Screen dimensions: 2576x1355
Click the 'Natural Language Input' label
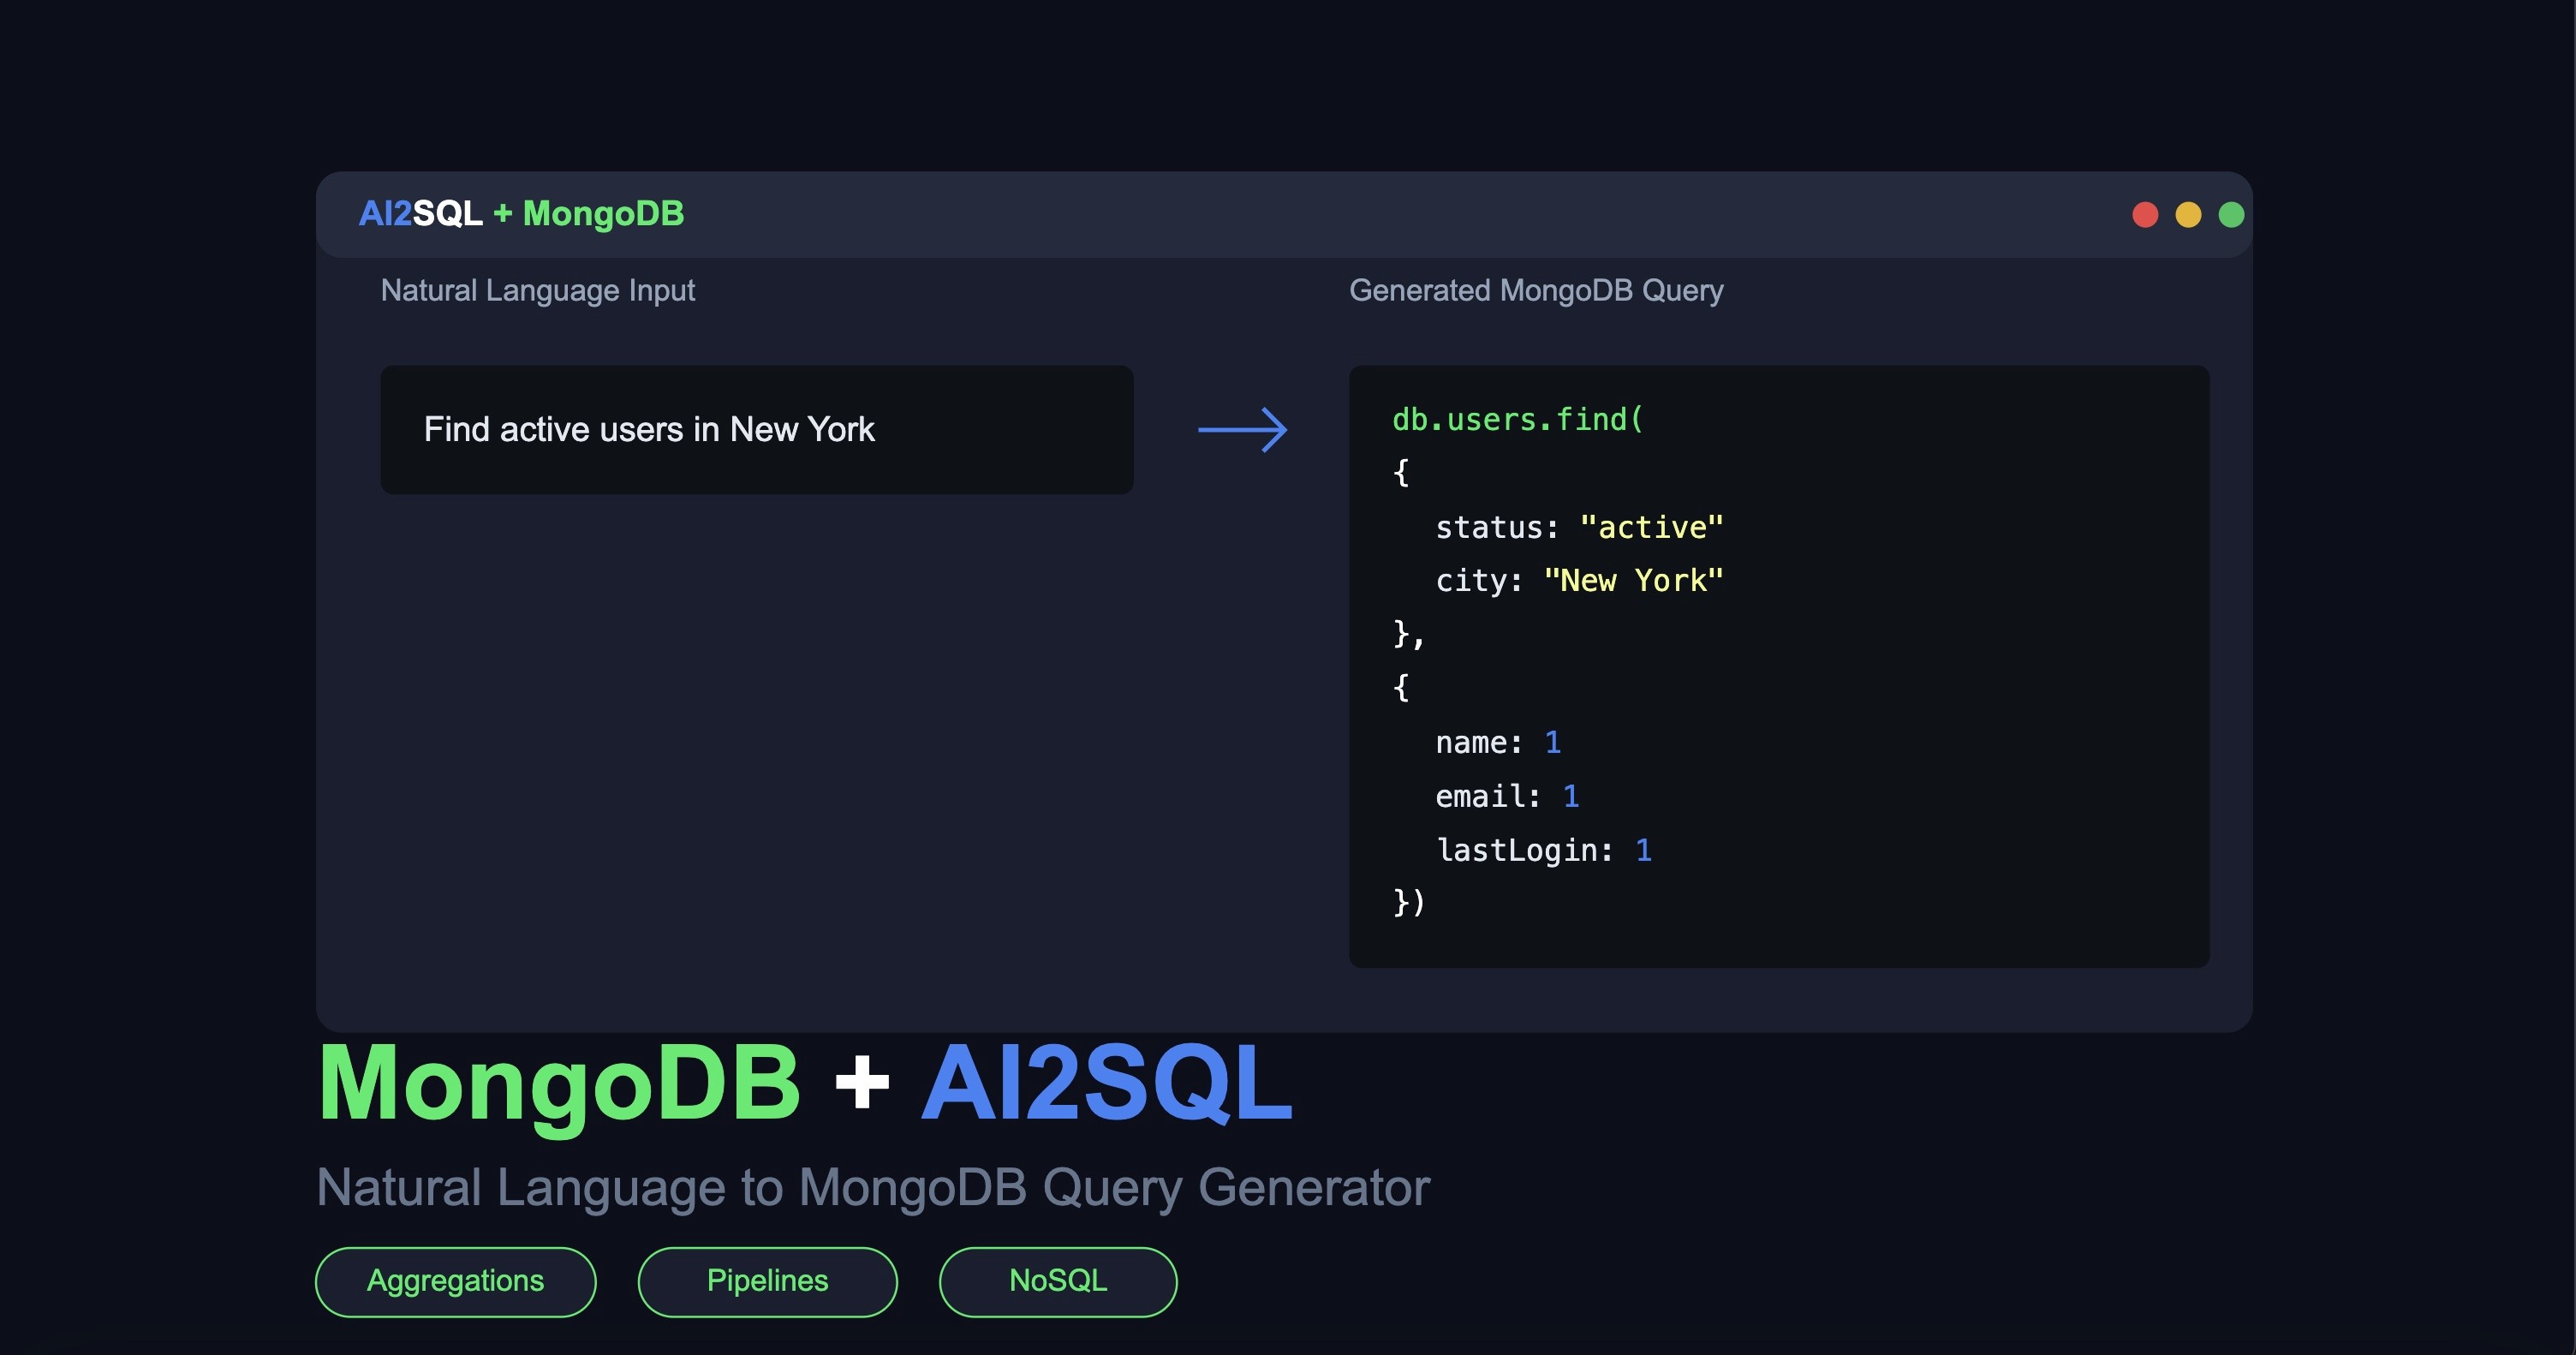click(537, 291)
